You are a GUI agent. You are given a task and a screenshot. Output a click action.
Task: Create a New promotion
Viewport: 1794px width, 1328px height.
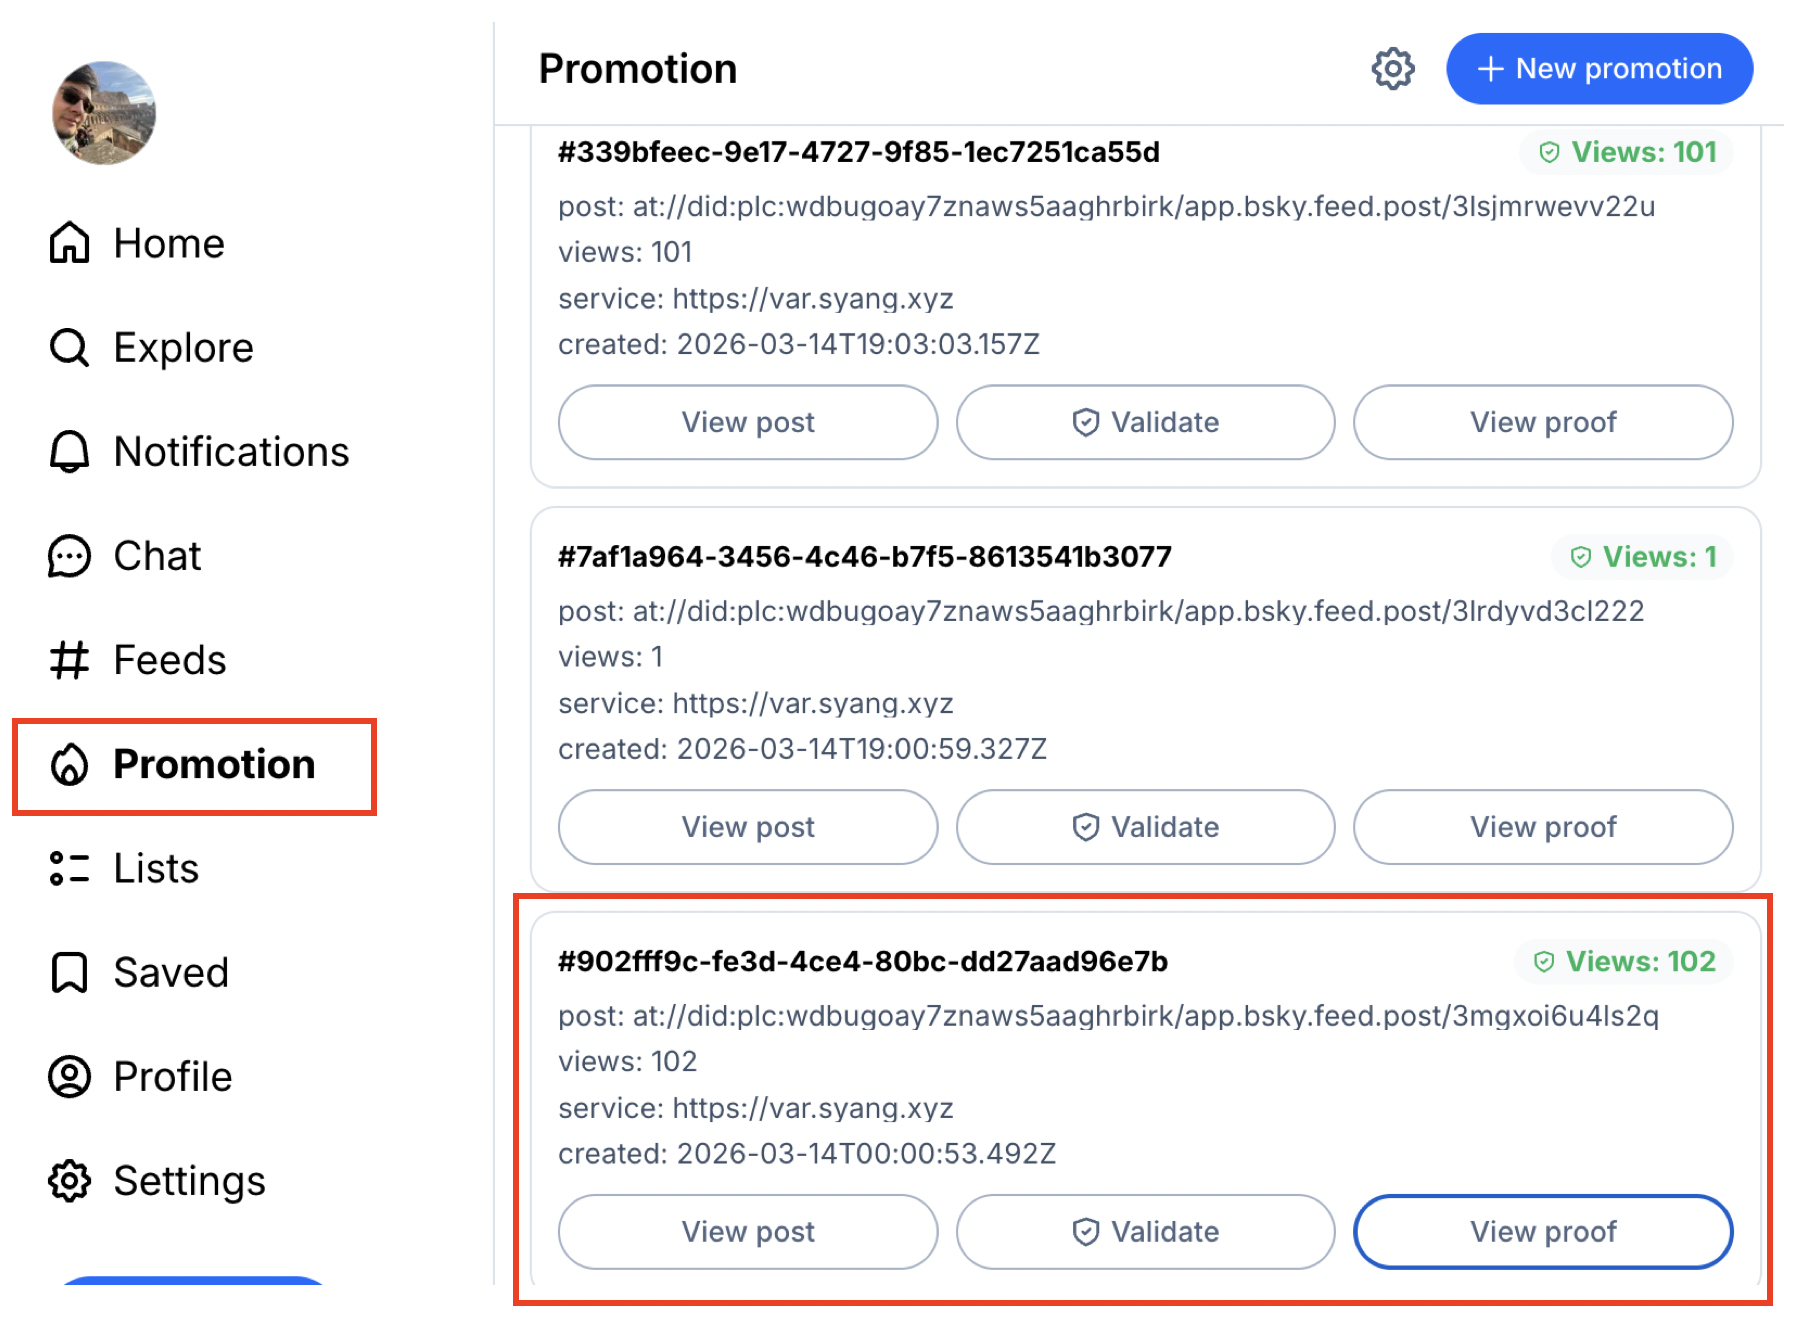tap(1598, 68)
